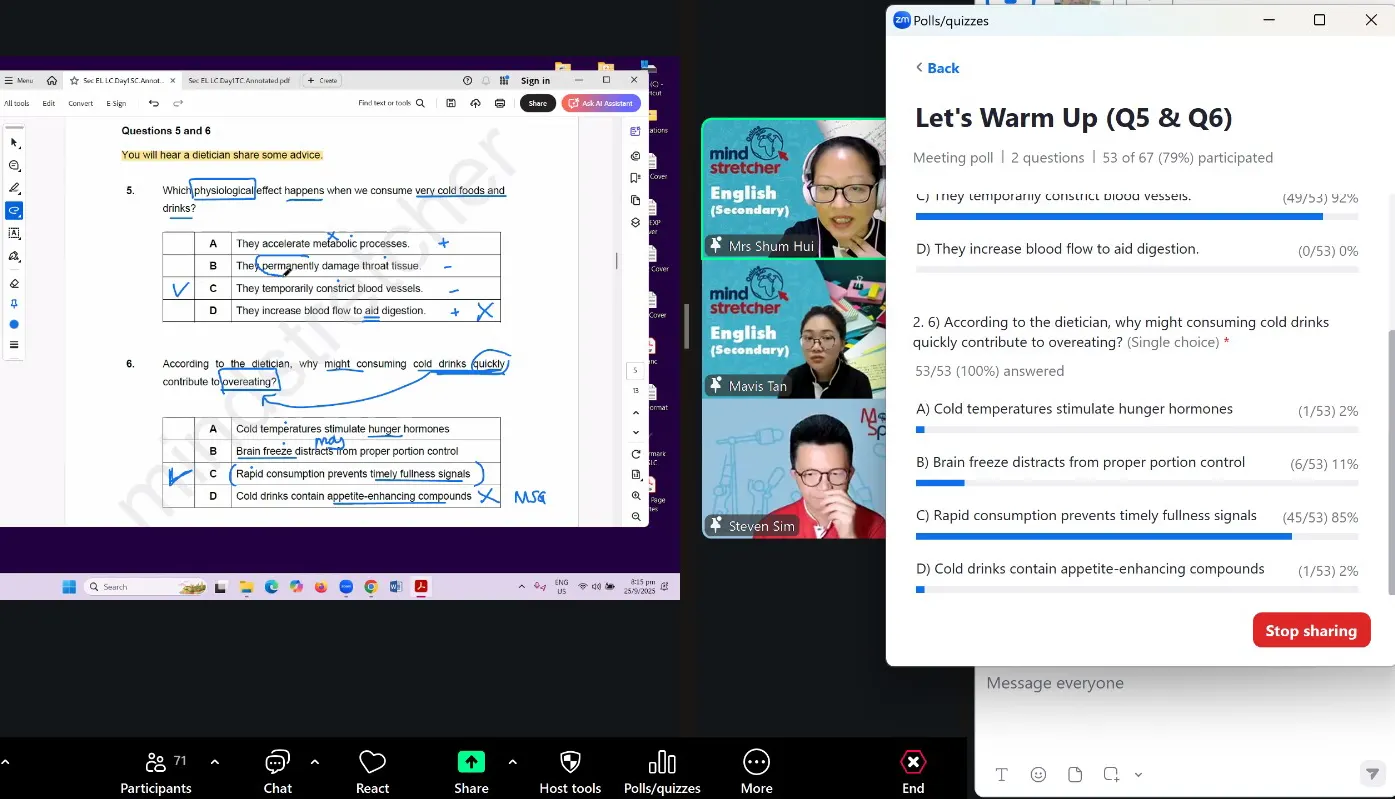1395x799 pixels.
Task: Expand the arrow next to Share
Action: click(x=512, y=762)
